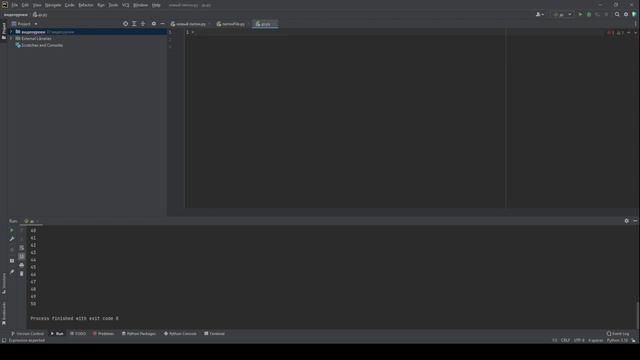Click 'Process finished with exit code 0' in the console
The height and width of the screenshot is (360, 640).
74,318
